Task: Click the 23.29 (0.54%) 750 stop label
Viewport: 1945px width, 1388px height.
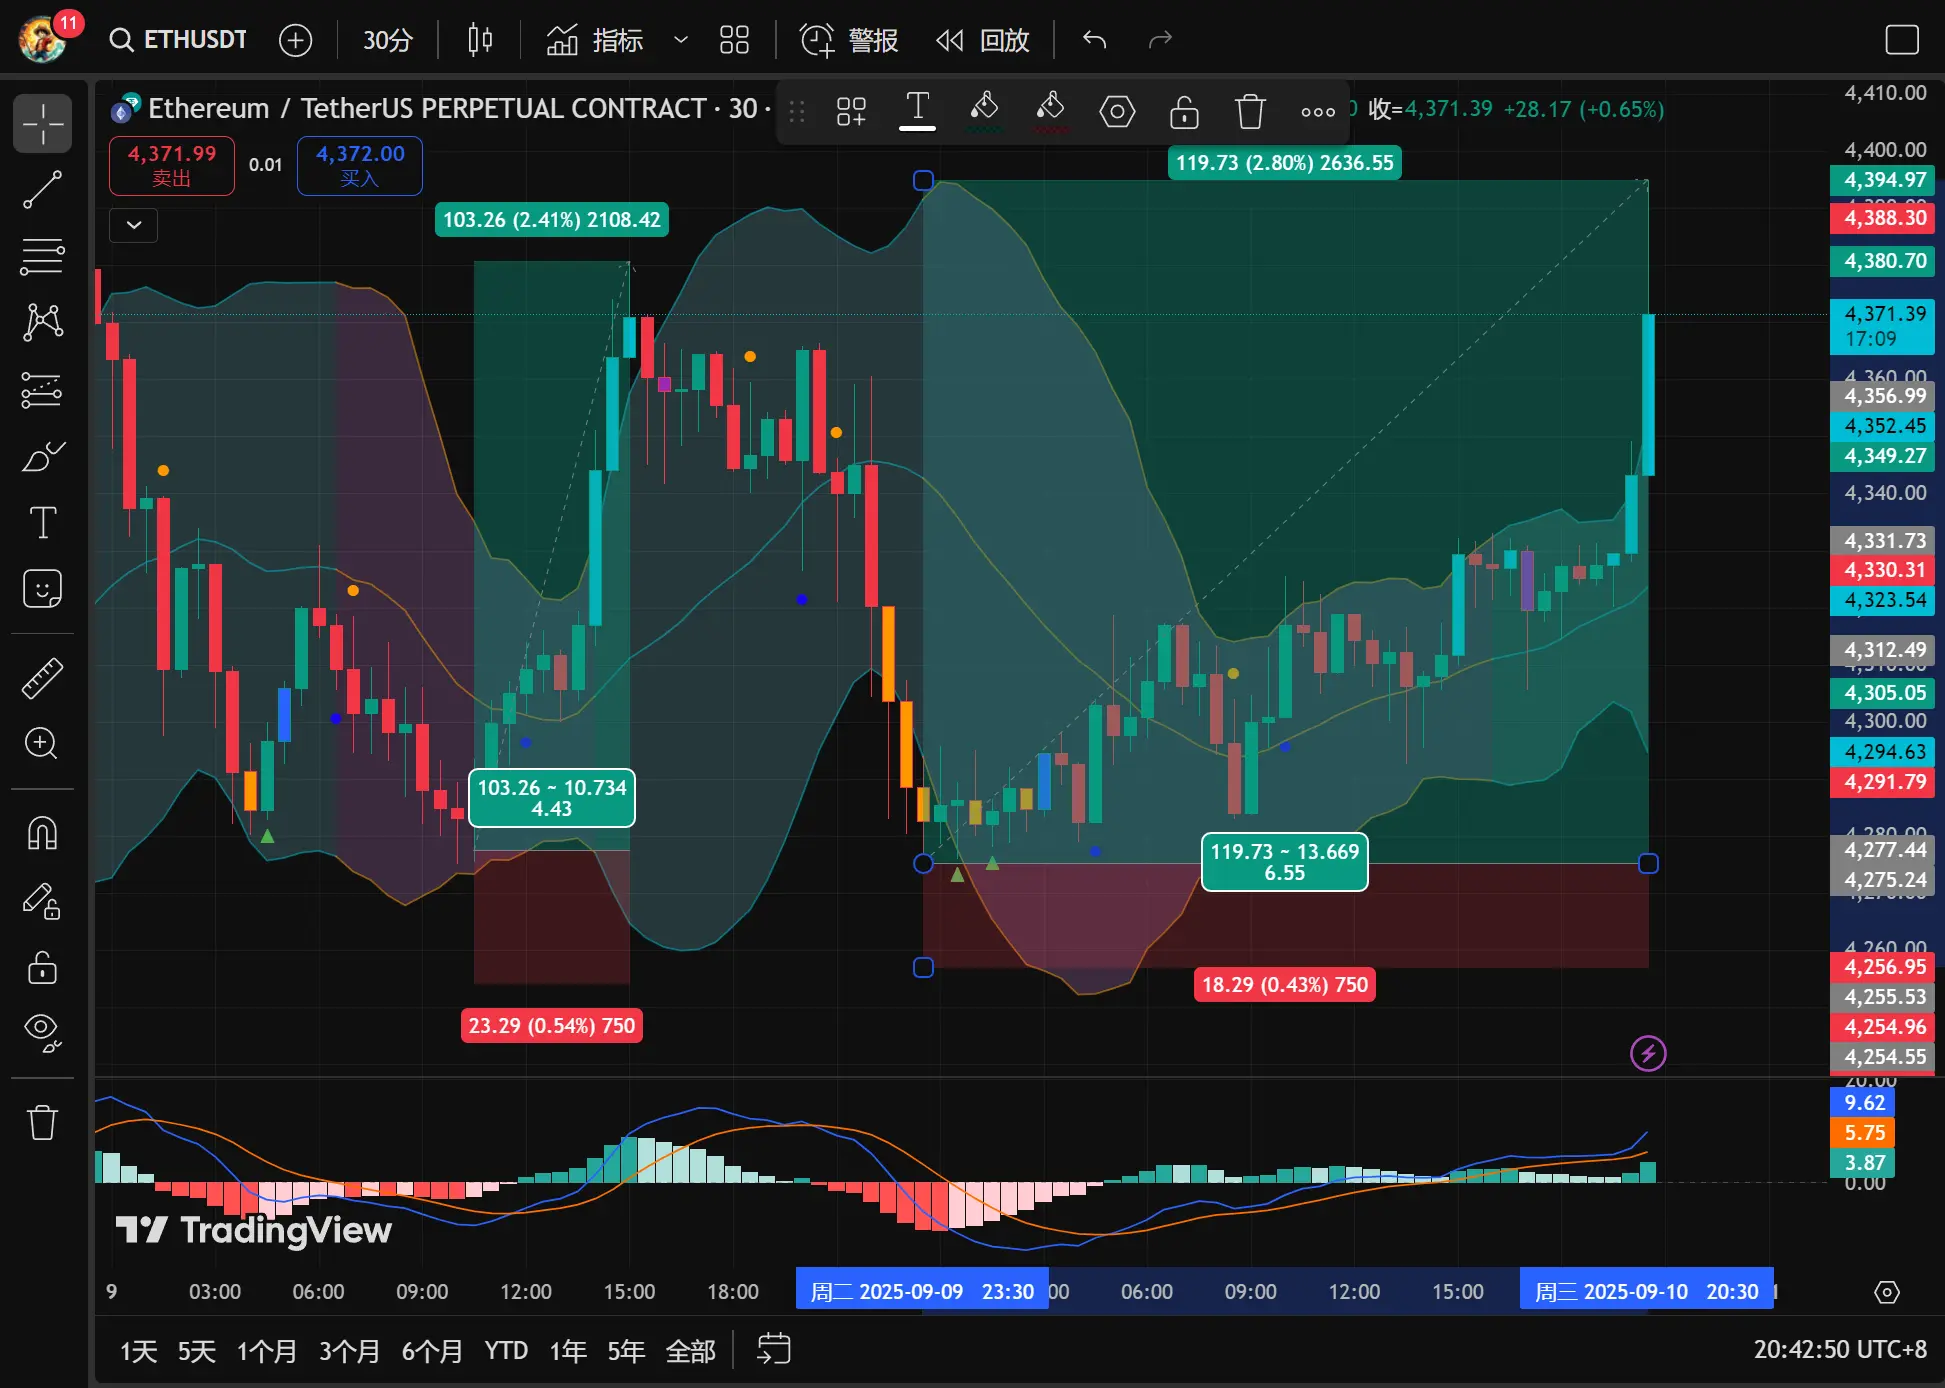Action: click(551, 1026)
